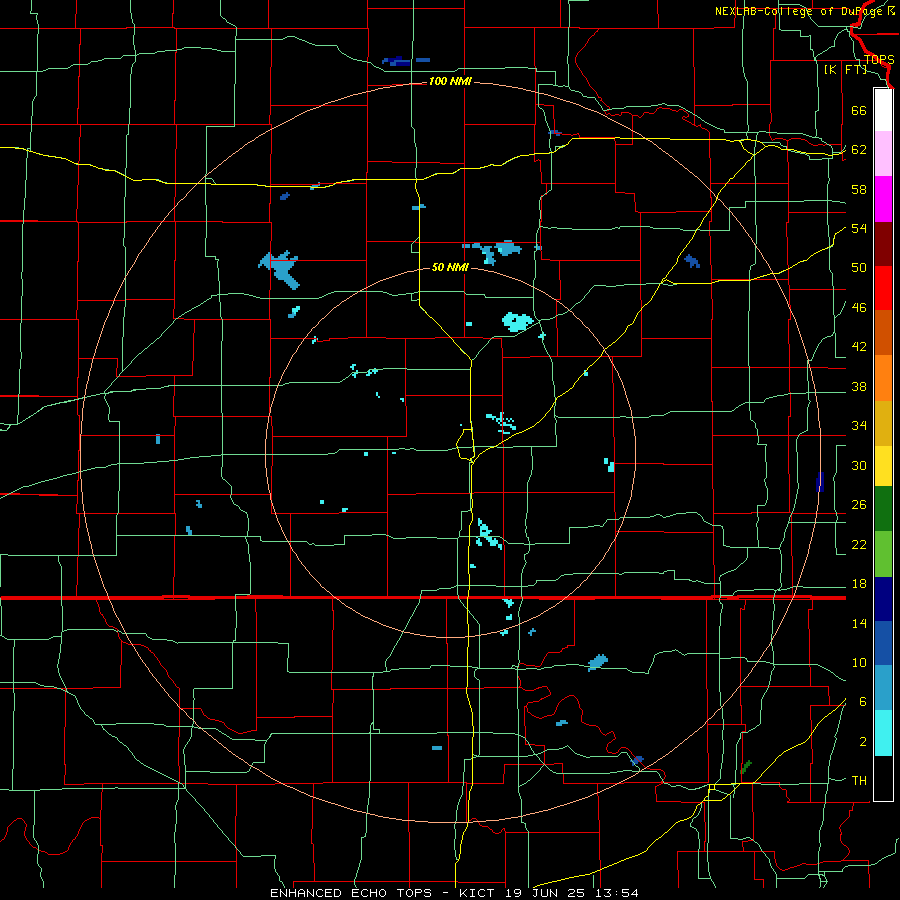The height and width of the screenshot is (900, 900).
Task: Click the light pink swatch on the scale
Action: 883,154
